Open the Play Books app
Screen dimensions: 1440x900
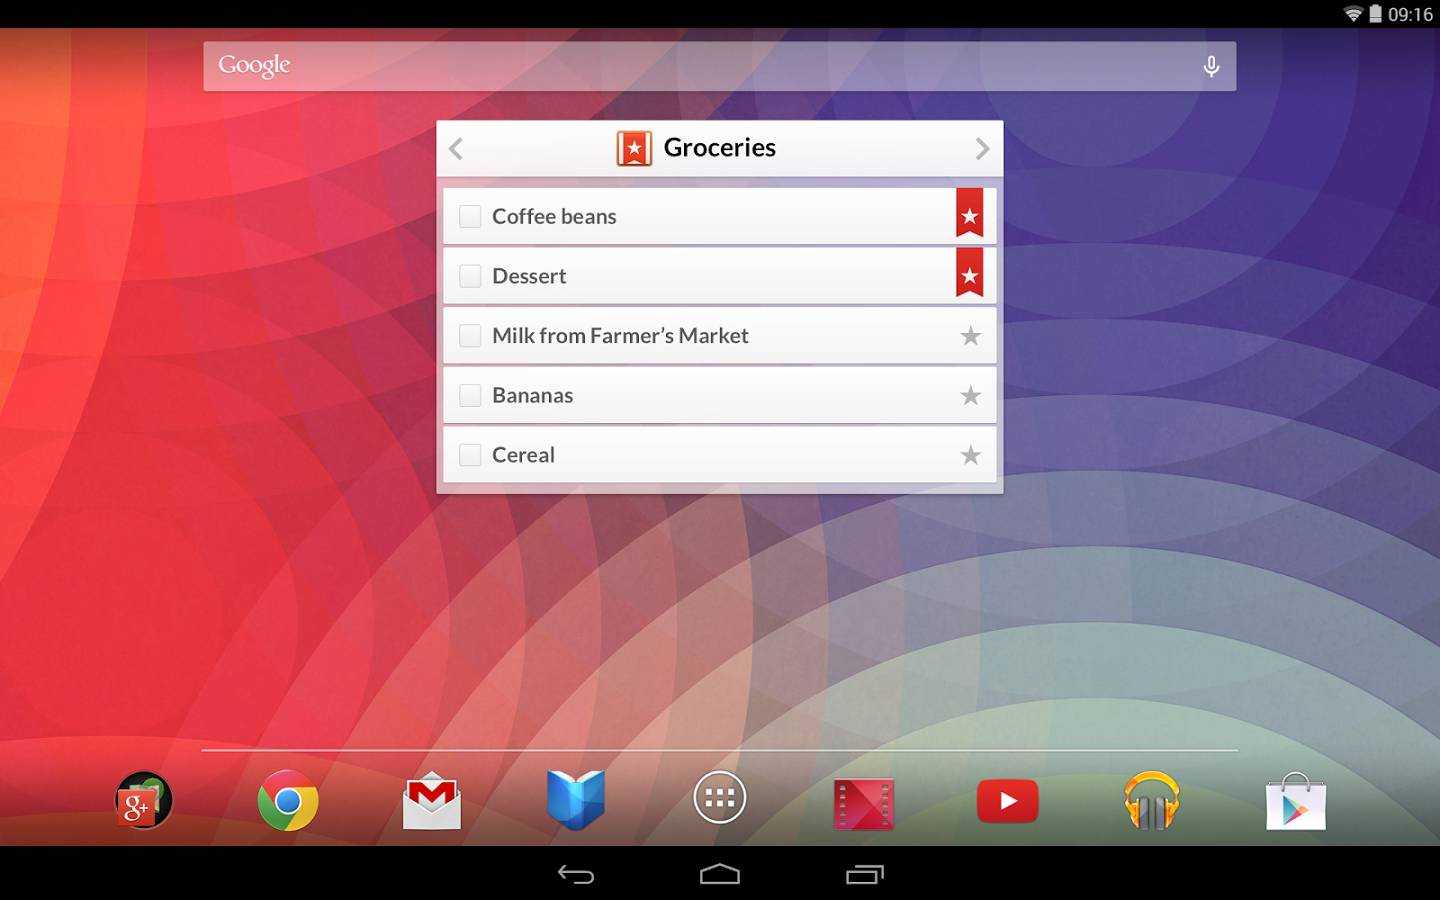[x=576, y=800]
